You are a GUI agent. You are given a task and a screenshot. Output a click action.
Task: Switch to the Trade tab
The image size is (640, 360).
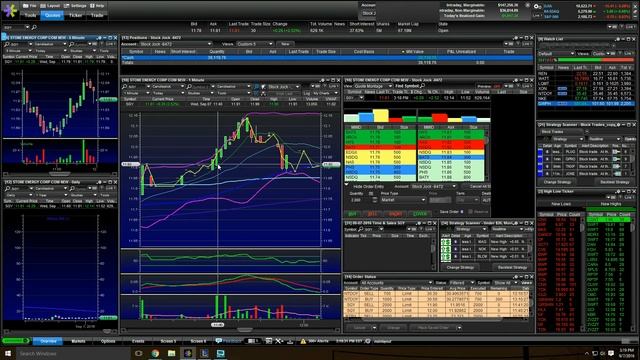pyautogui.click(x=97, y=15)
